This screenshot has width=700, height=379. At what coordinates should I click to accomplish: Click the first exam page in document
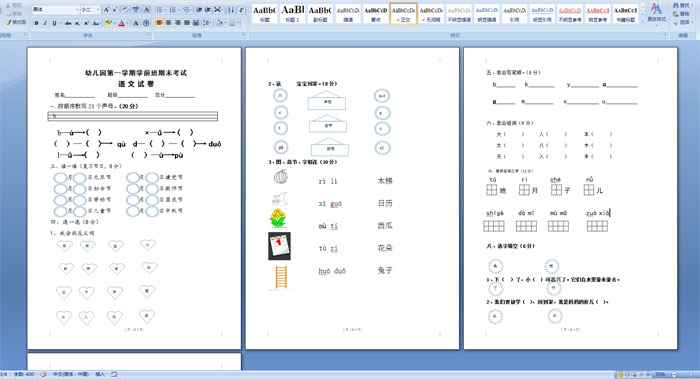(x=134, y=198)
